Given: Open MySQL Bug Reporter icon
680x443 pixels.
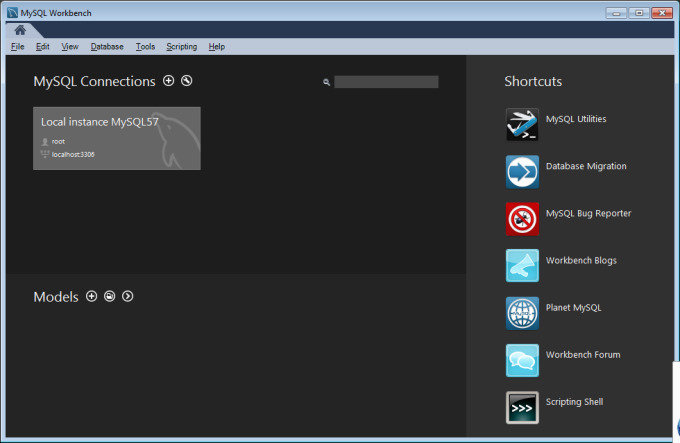Looking at the screenshot, I should 522,219.
